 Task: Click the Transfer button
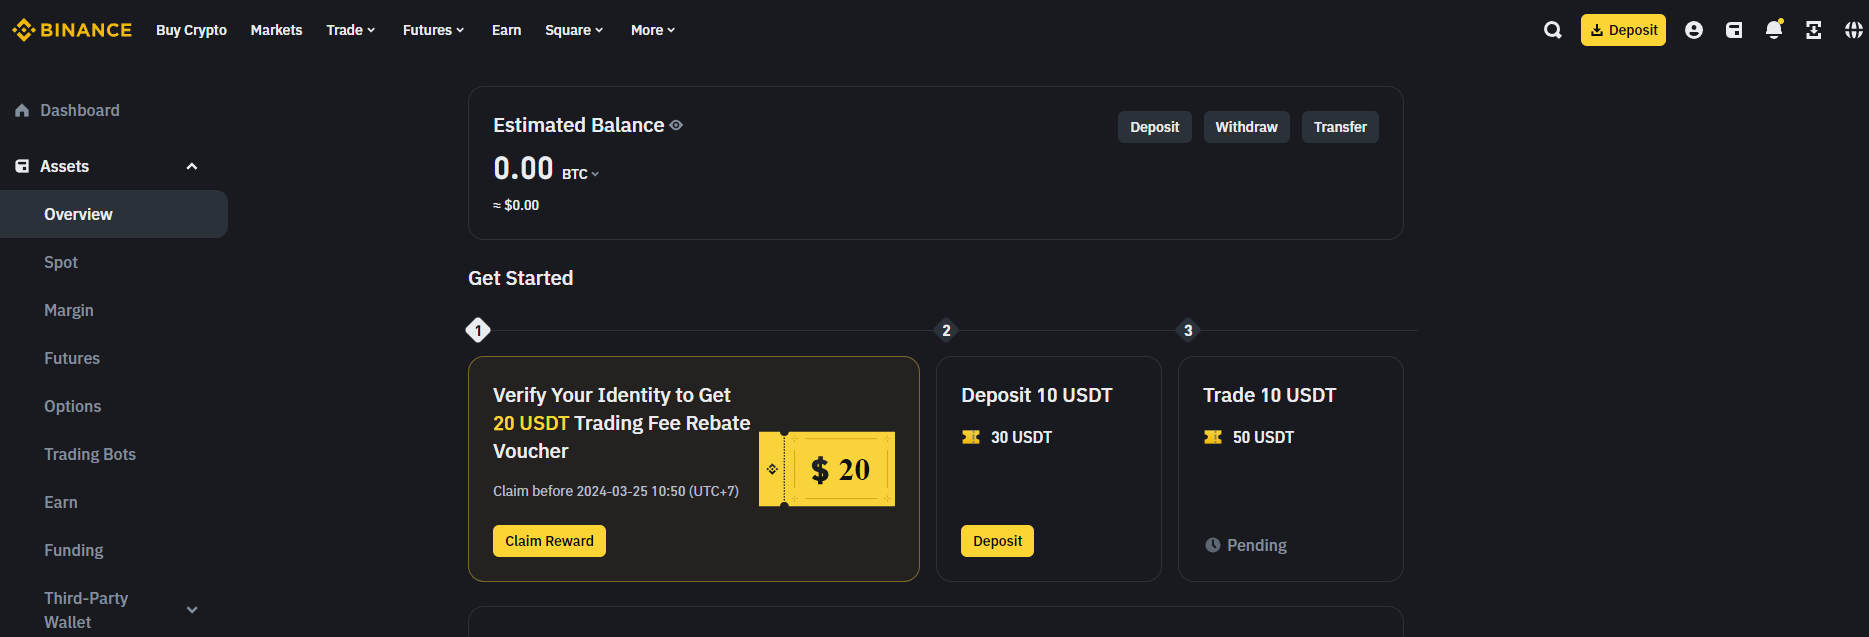[1340, 127]
